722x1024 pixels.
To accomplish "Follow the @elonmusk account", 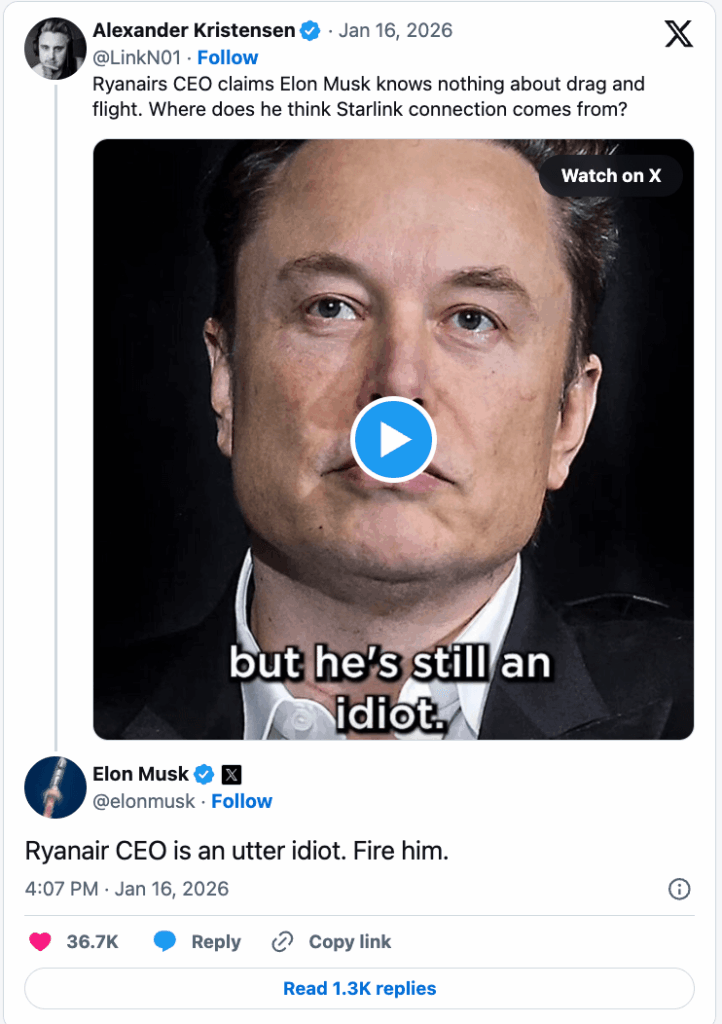I will (x=242, y=801).
